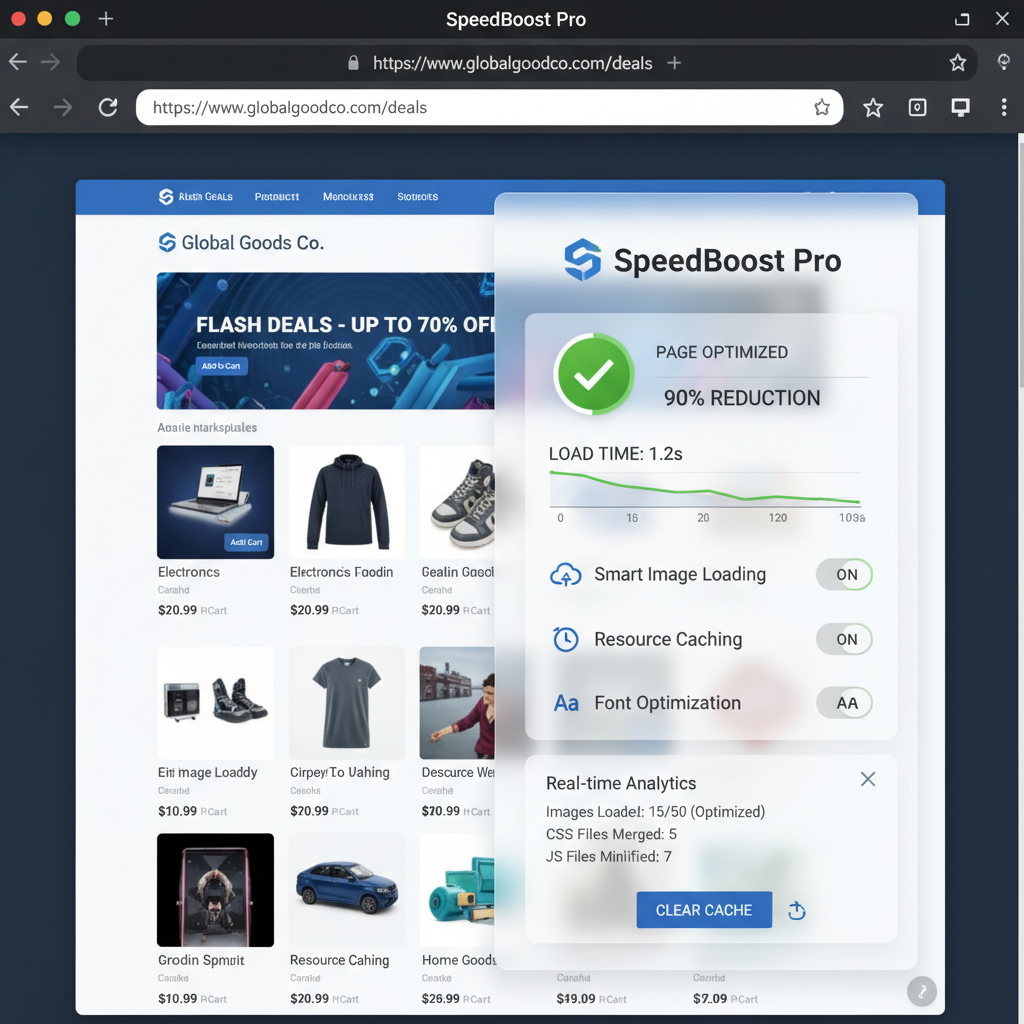Click the Aa icon for Font Optimization
Viewport: 1024px width, 1024px height.
[566, 703]
